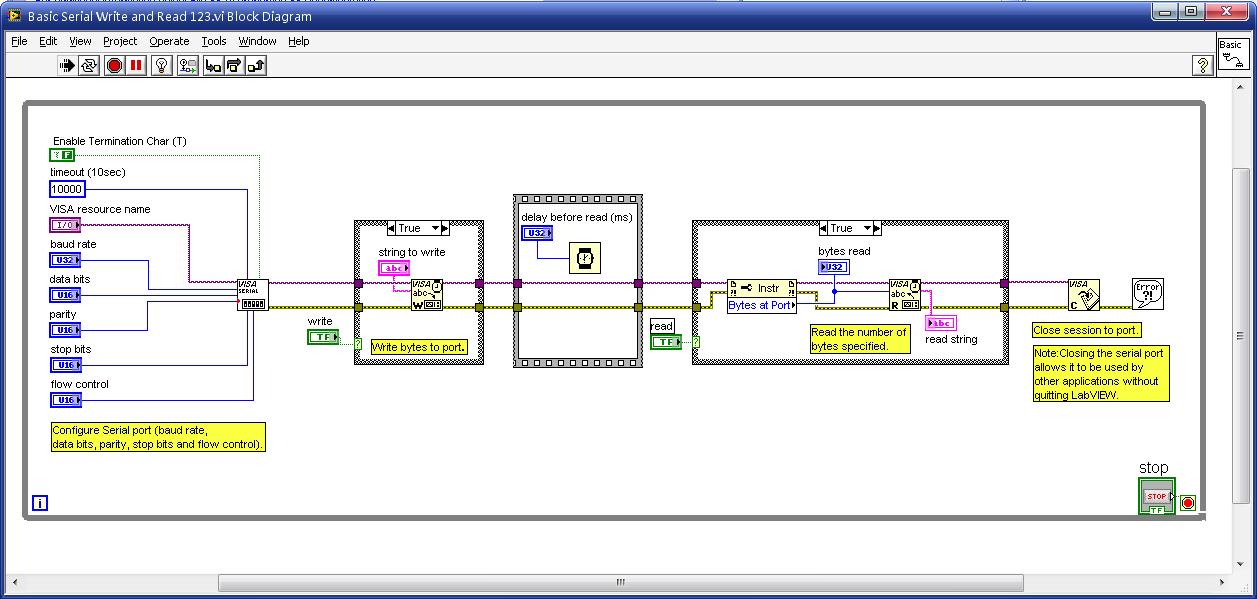The image size is (1257, 599).
Task: Click the "Configure Serial port" comment label
Action: coord(158,437)
